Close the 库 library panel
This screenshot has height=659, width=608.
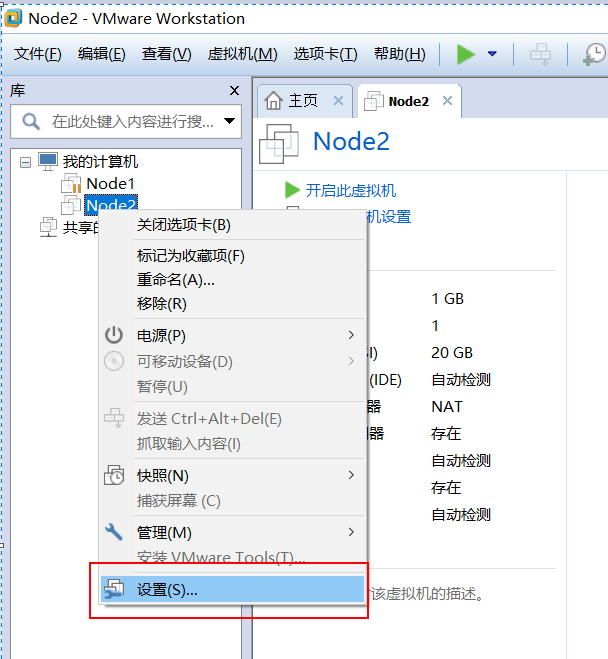[234, 91]
